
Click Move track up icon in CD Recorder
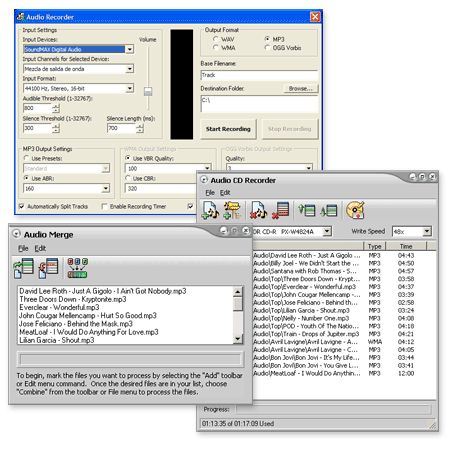[307, 211]
